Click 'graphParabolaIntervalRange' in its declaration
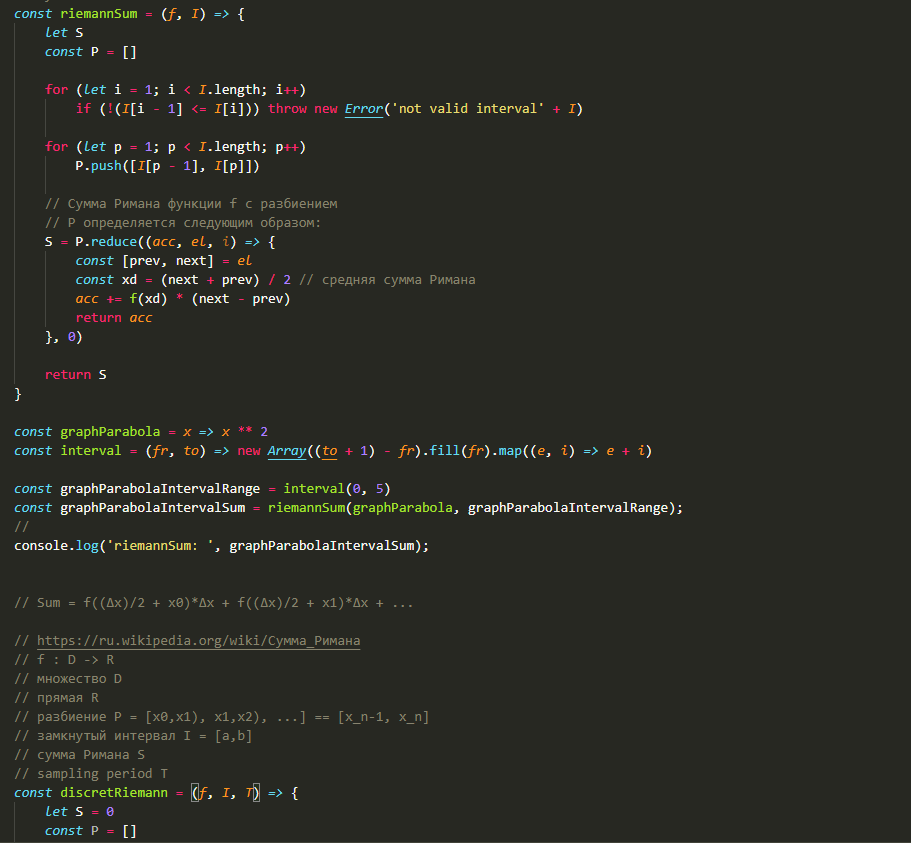Image resolution: width=911 pixels, height=843 pixels. click(160, 489)
